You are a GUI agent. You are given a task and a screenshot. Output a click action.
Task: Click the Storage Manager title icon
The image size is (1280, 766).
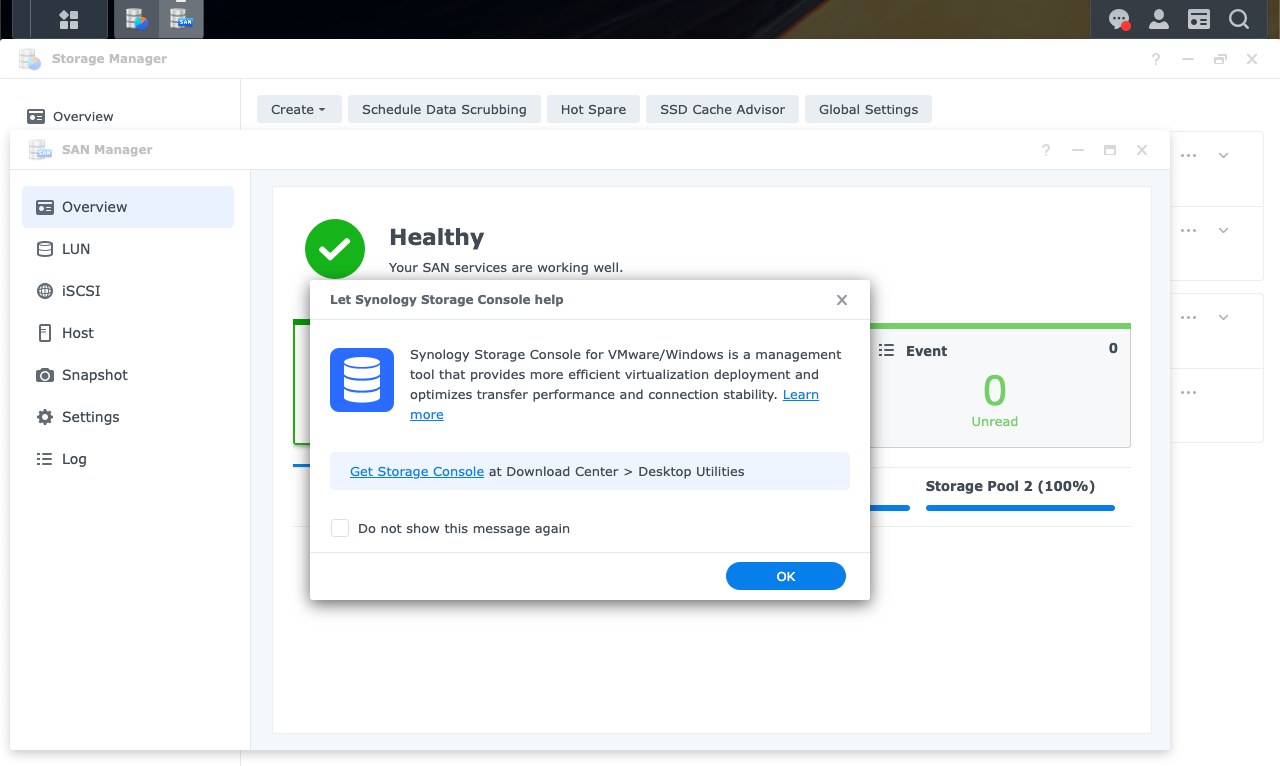pos(30,59)
